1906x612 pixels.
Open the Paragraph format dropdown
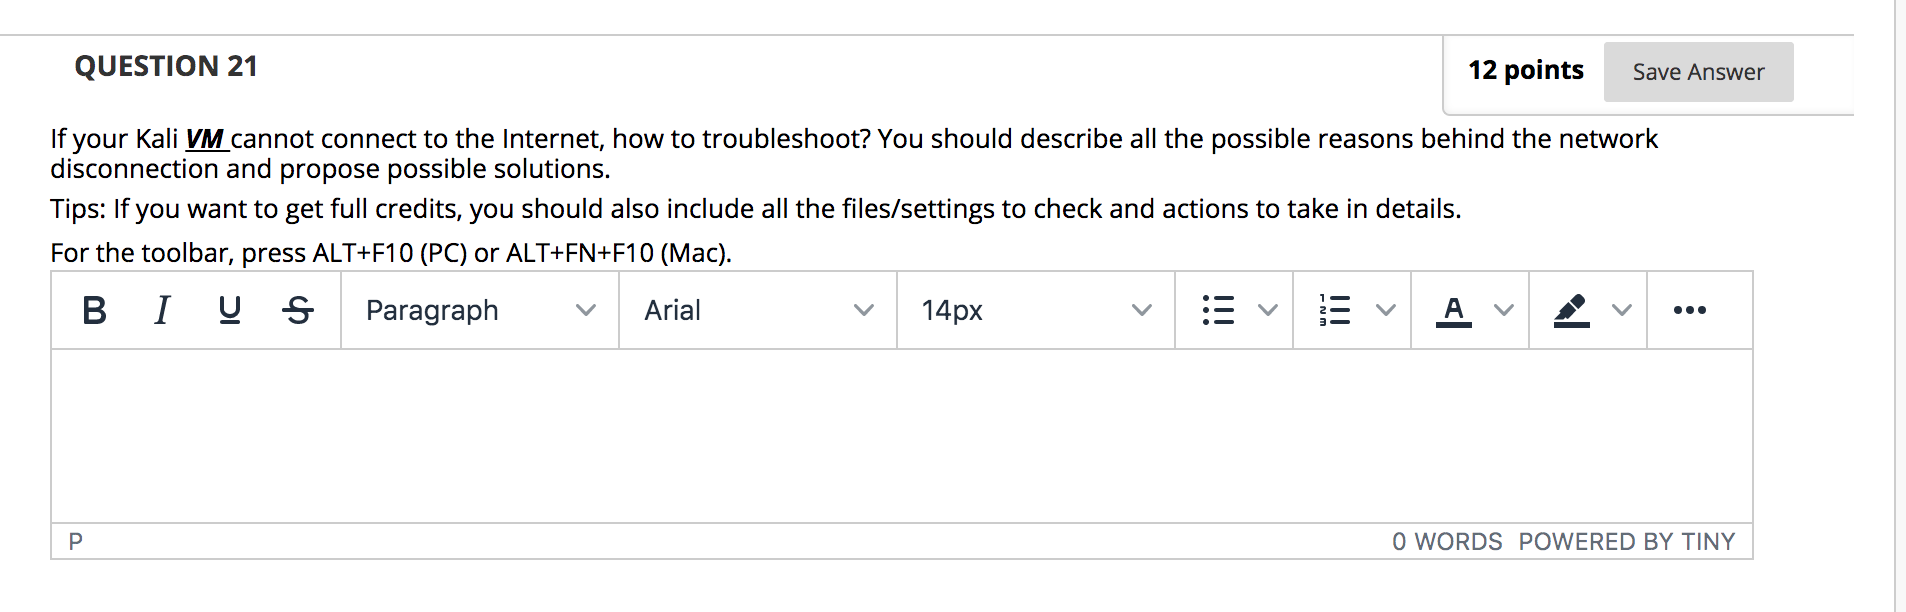click(x=480, y=310)
